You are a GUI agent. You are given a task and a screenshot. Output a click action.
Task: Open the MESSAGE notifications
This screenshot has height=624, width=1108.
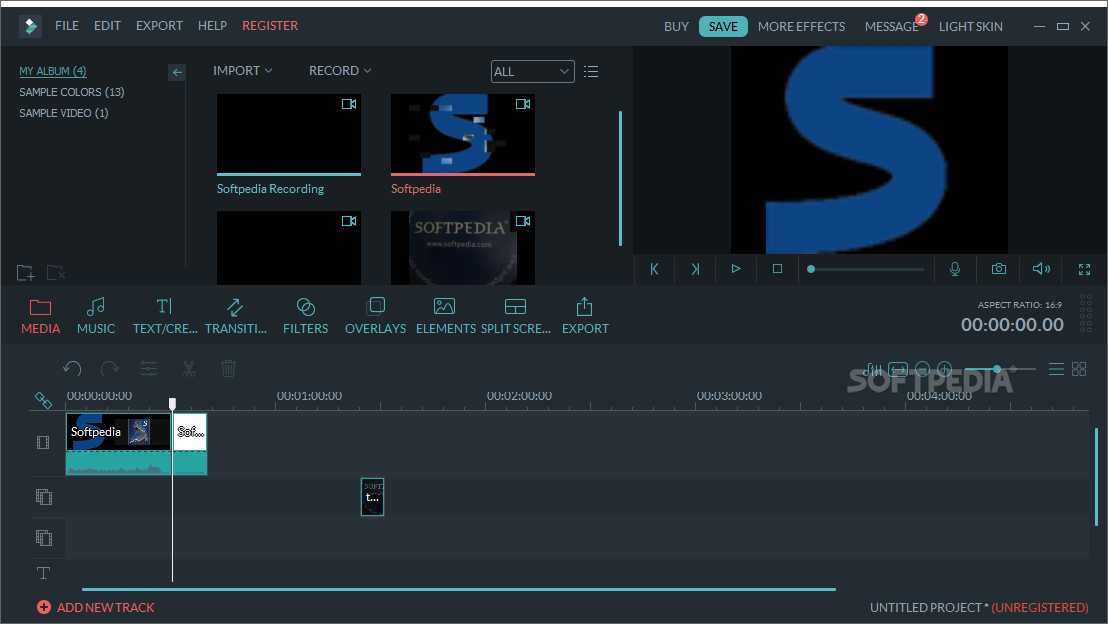coord(892,27)
